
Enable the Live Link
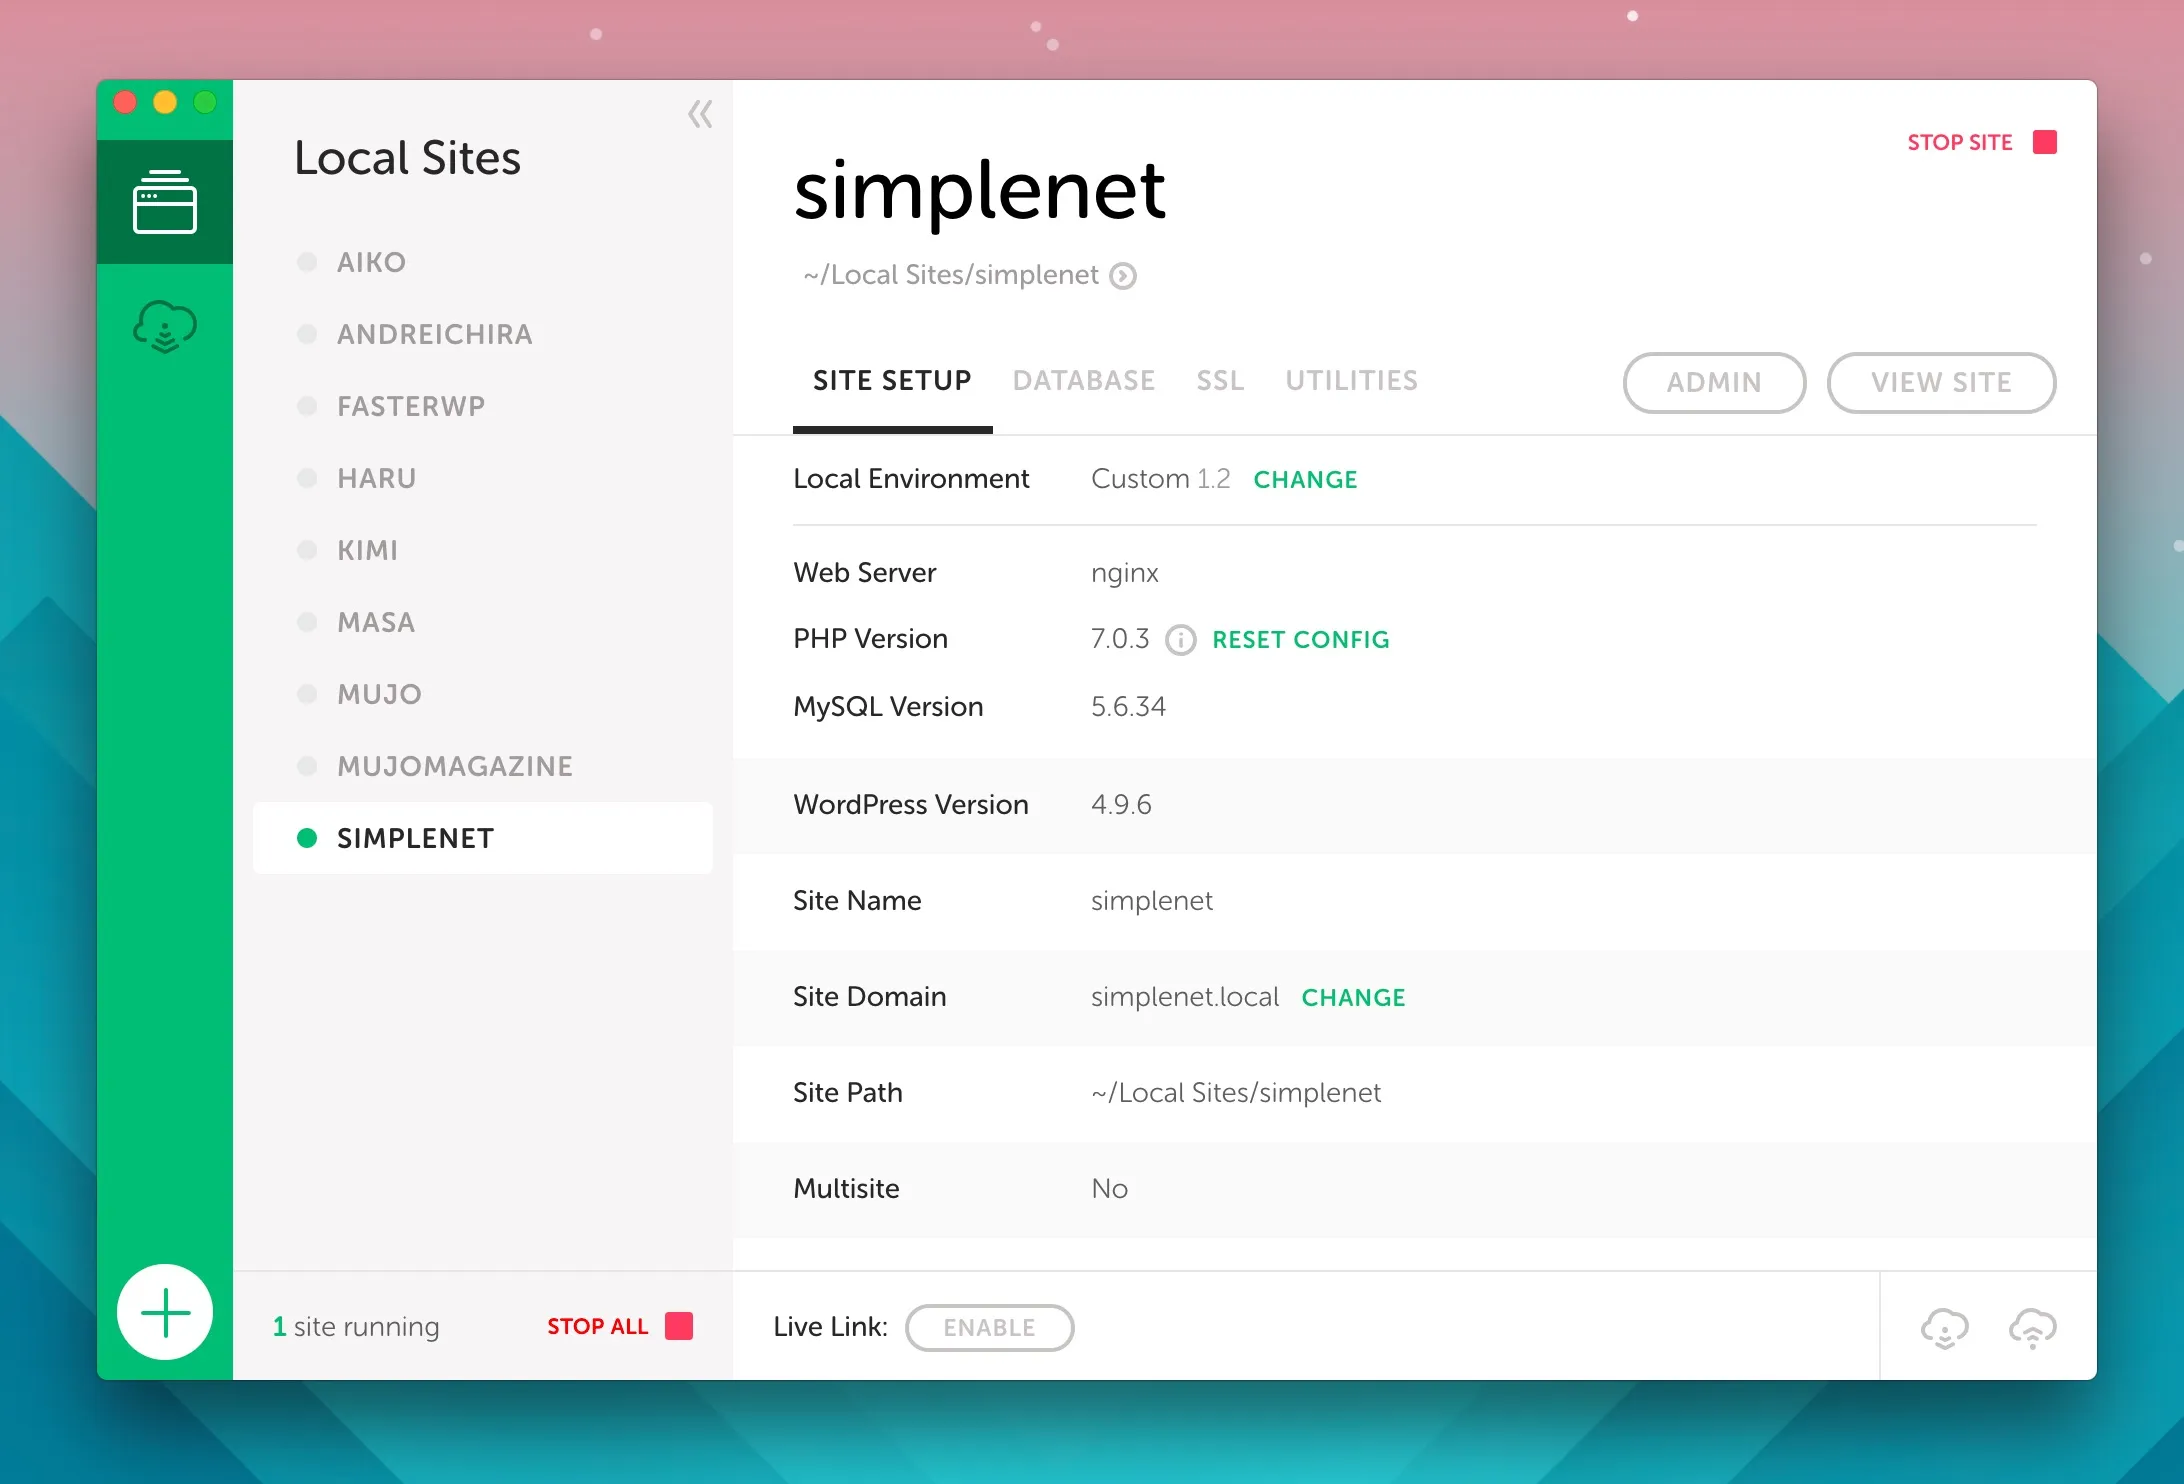(x=989, y=1327)
